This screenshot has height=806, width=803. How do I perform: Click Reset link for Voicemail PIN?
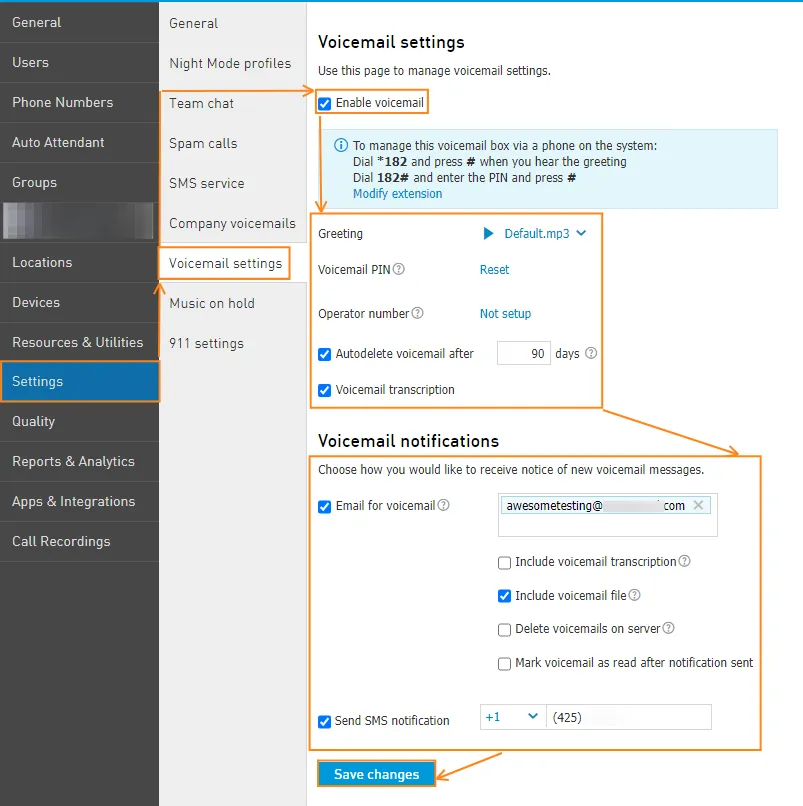coord(494,270)
